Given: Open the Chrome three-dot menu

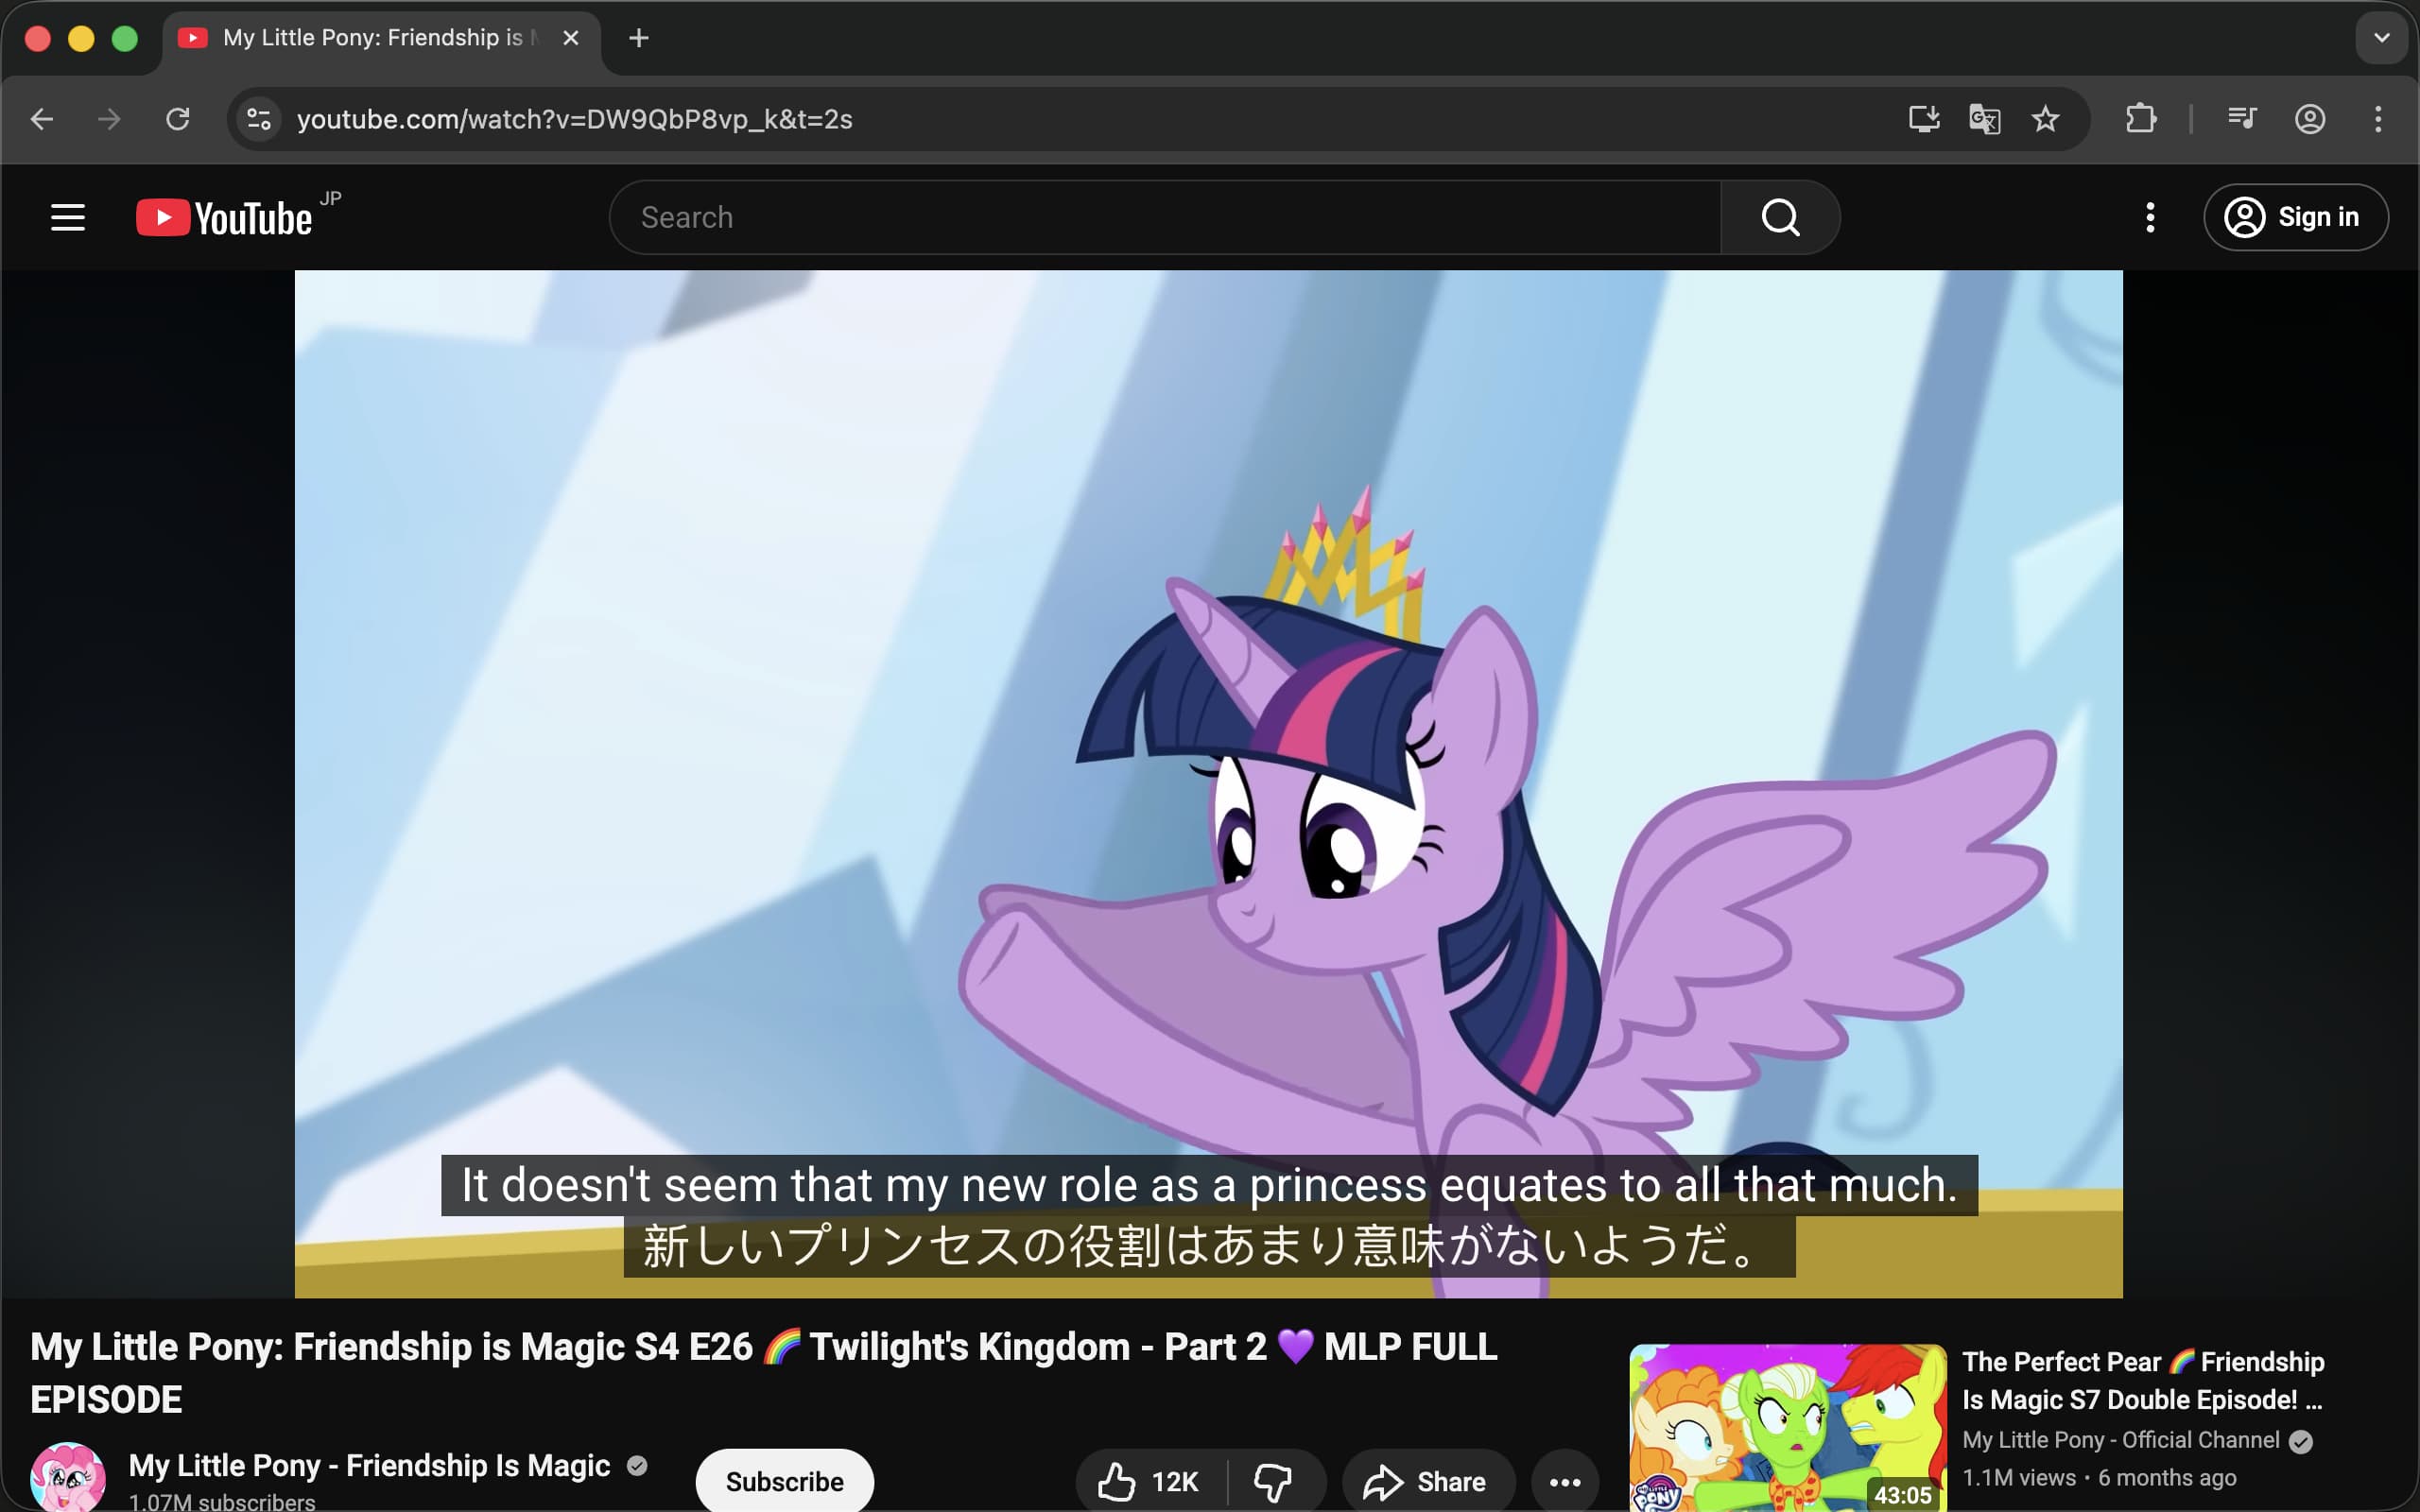Looking at the screenshot, I should point(2378,119).
